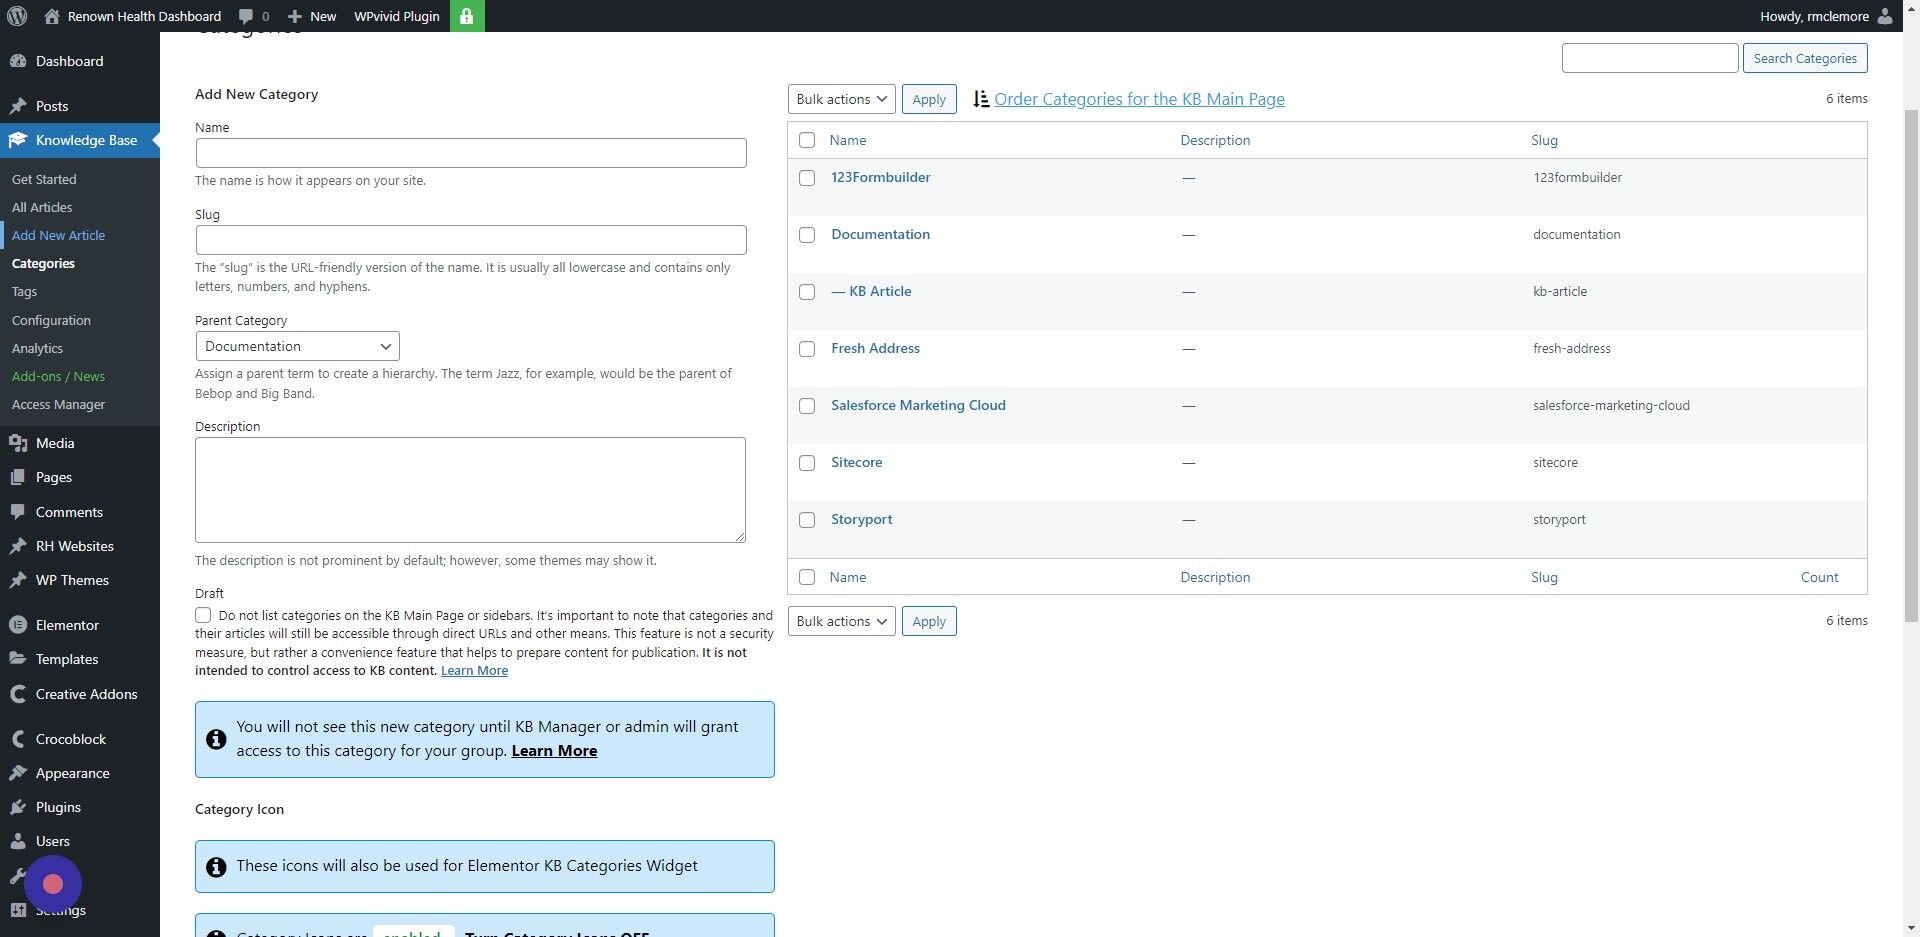Check the Fresh Address row checkbox
Image resolution: width=1920 pixels, height=937 pixels.
807,349
